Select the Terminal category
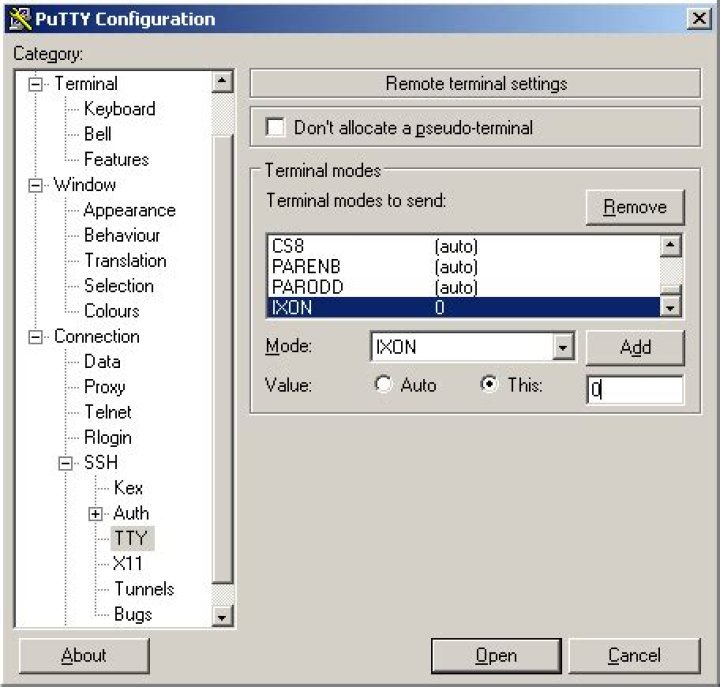Viewport: 720px width, 687px height. click(x=86, y=84)
